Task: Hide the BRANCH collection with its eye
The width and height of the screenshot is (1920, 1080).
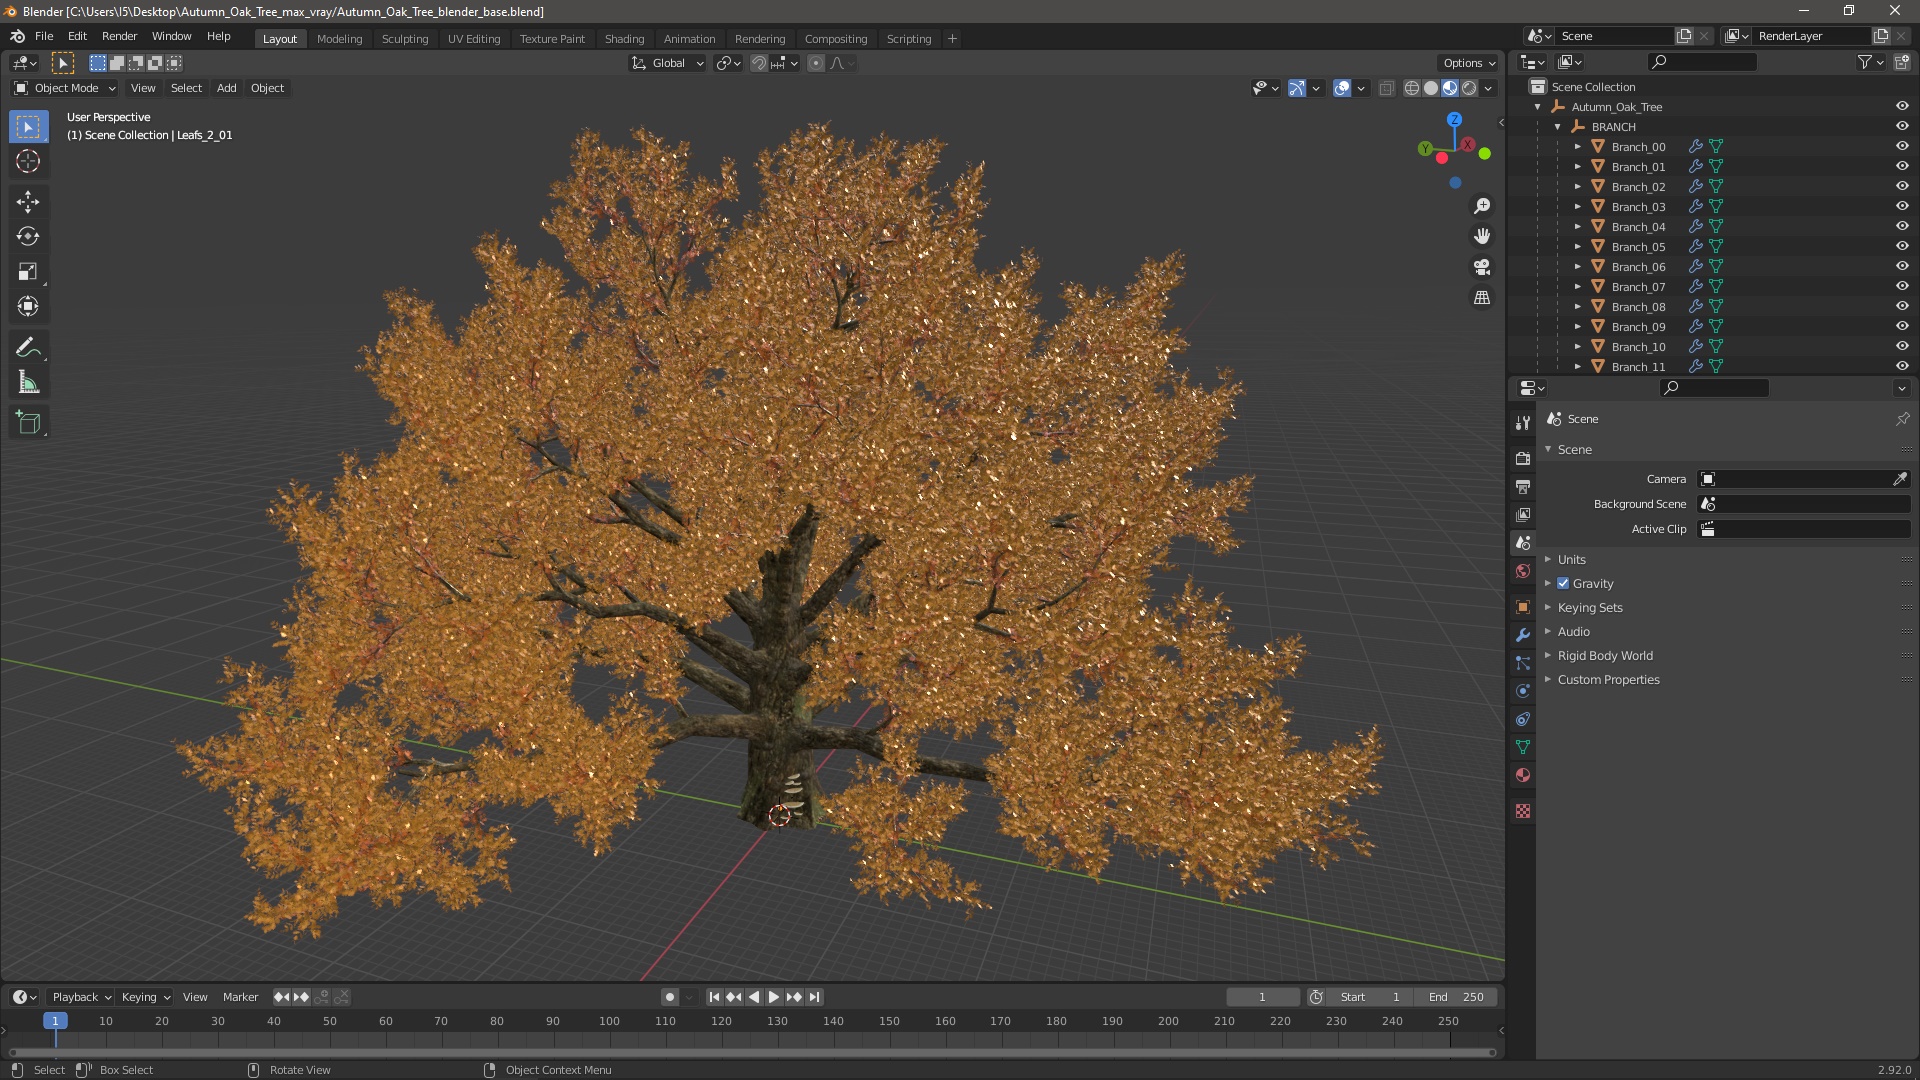Action: pyautogui.click(x=1902, y=126)
